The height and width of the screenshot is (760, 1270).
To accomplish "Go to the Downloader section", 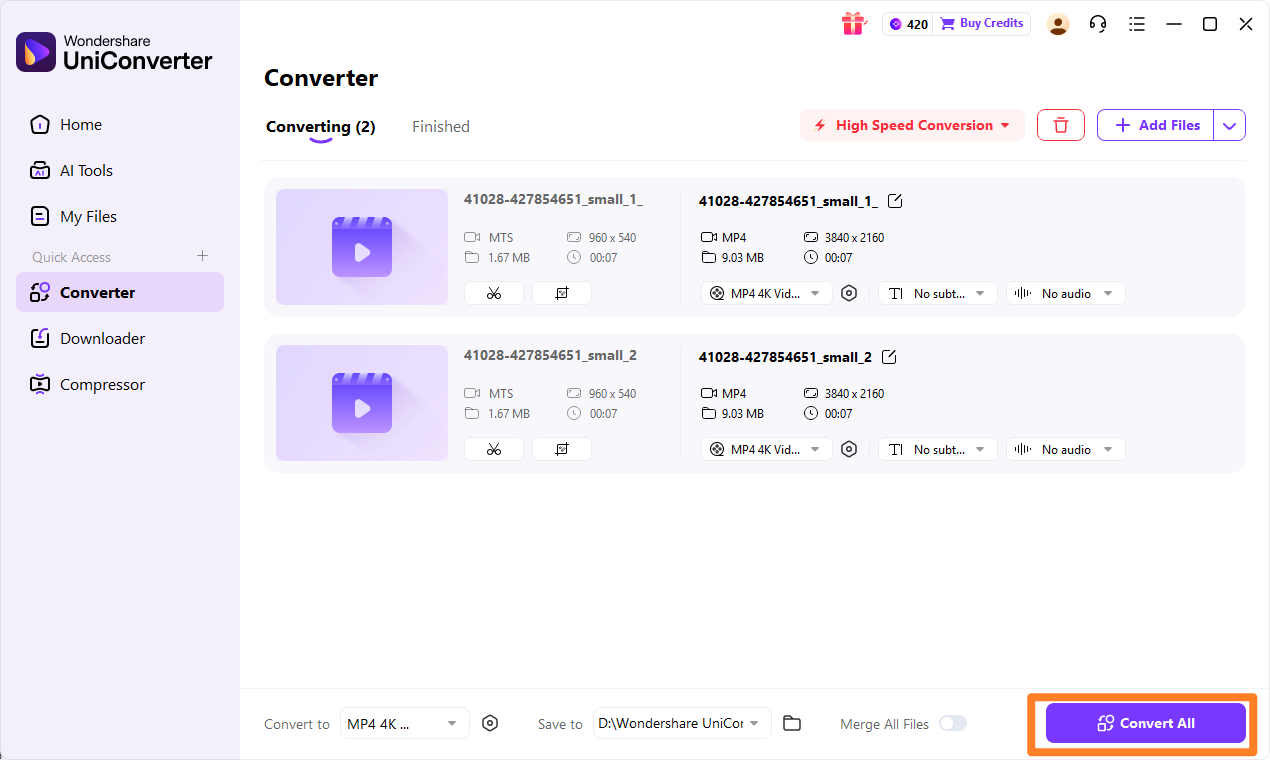I will coord(100,338).
